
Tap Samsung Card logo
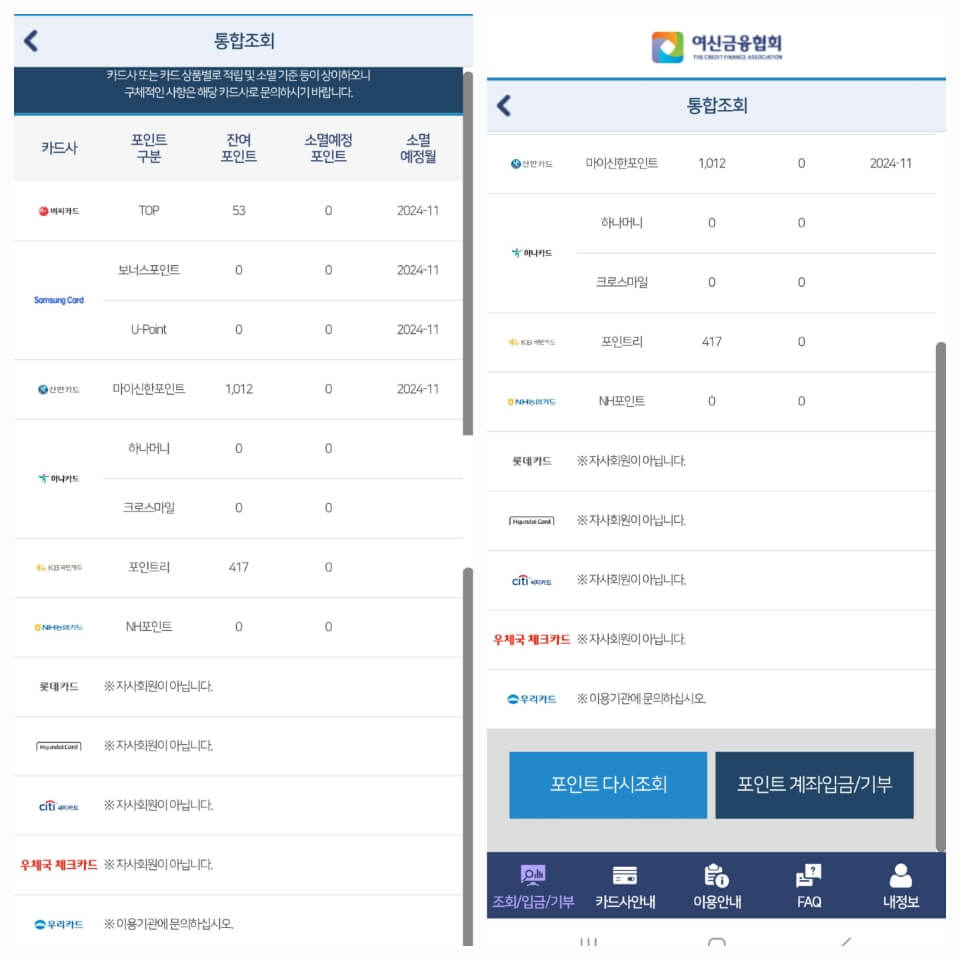[59, 300]
